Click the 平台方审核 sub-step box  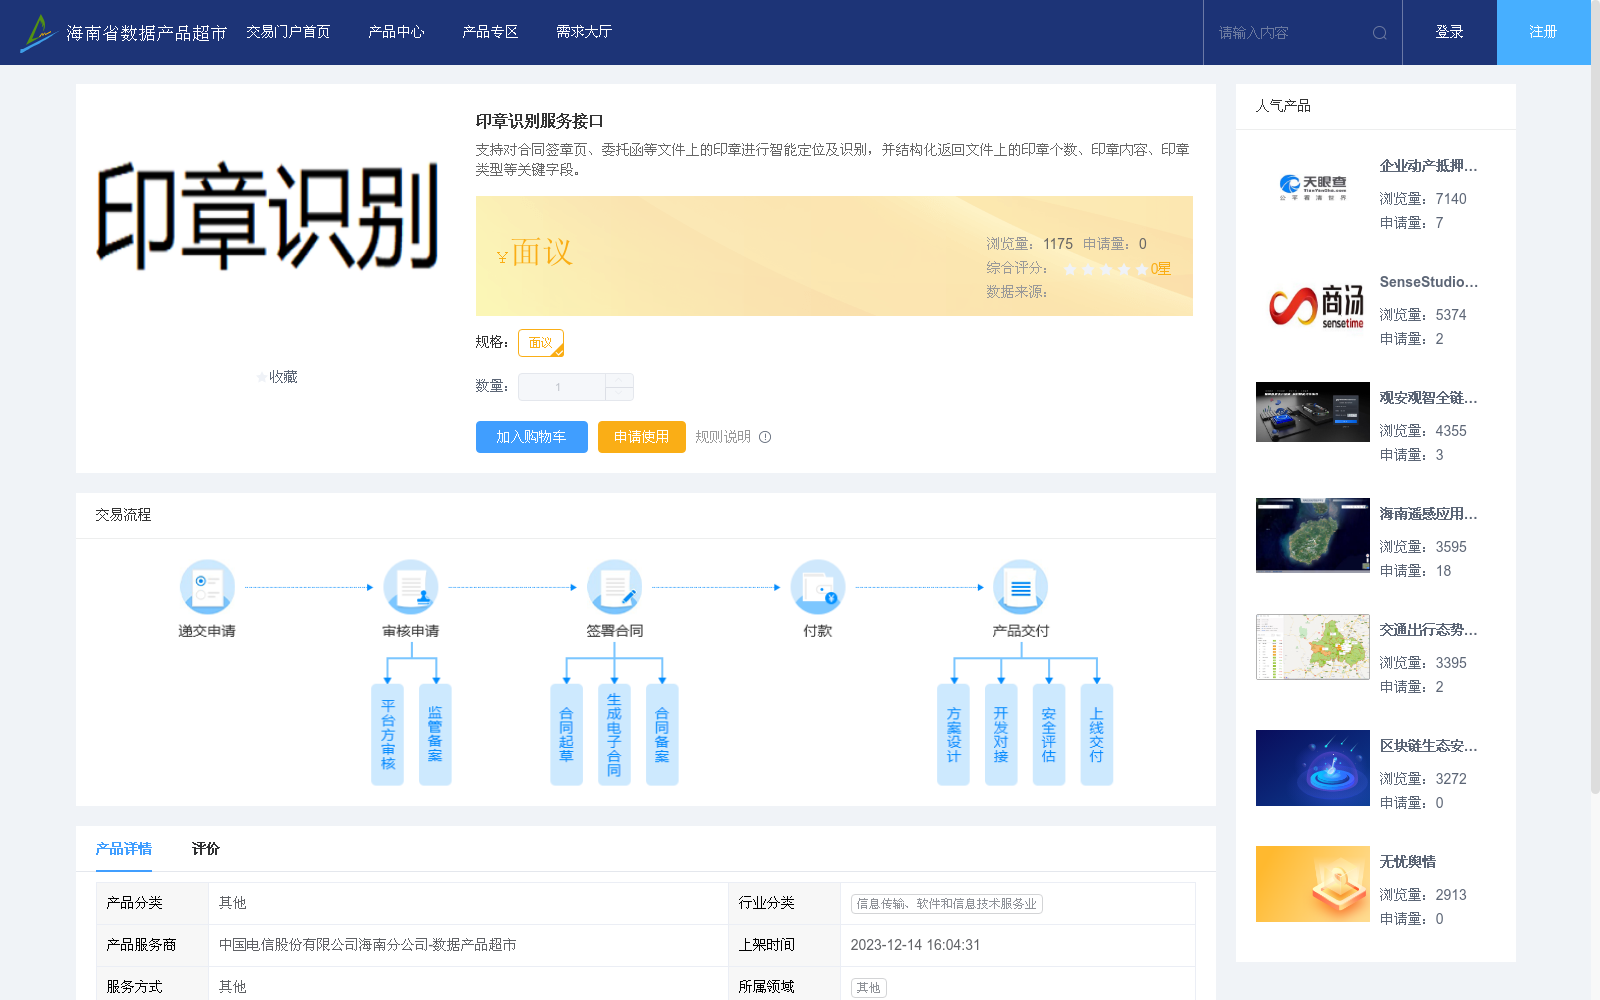point(388,735)
